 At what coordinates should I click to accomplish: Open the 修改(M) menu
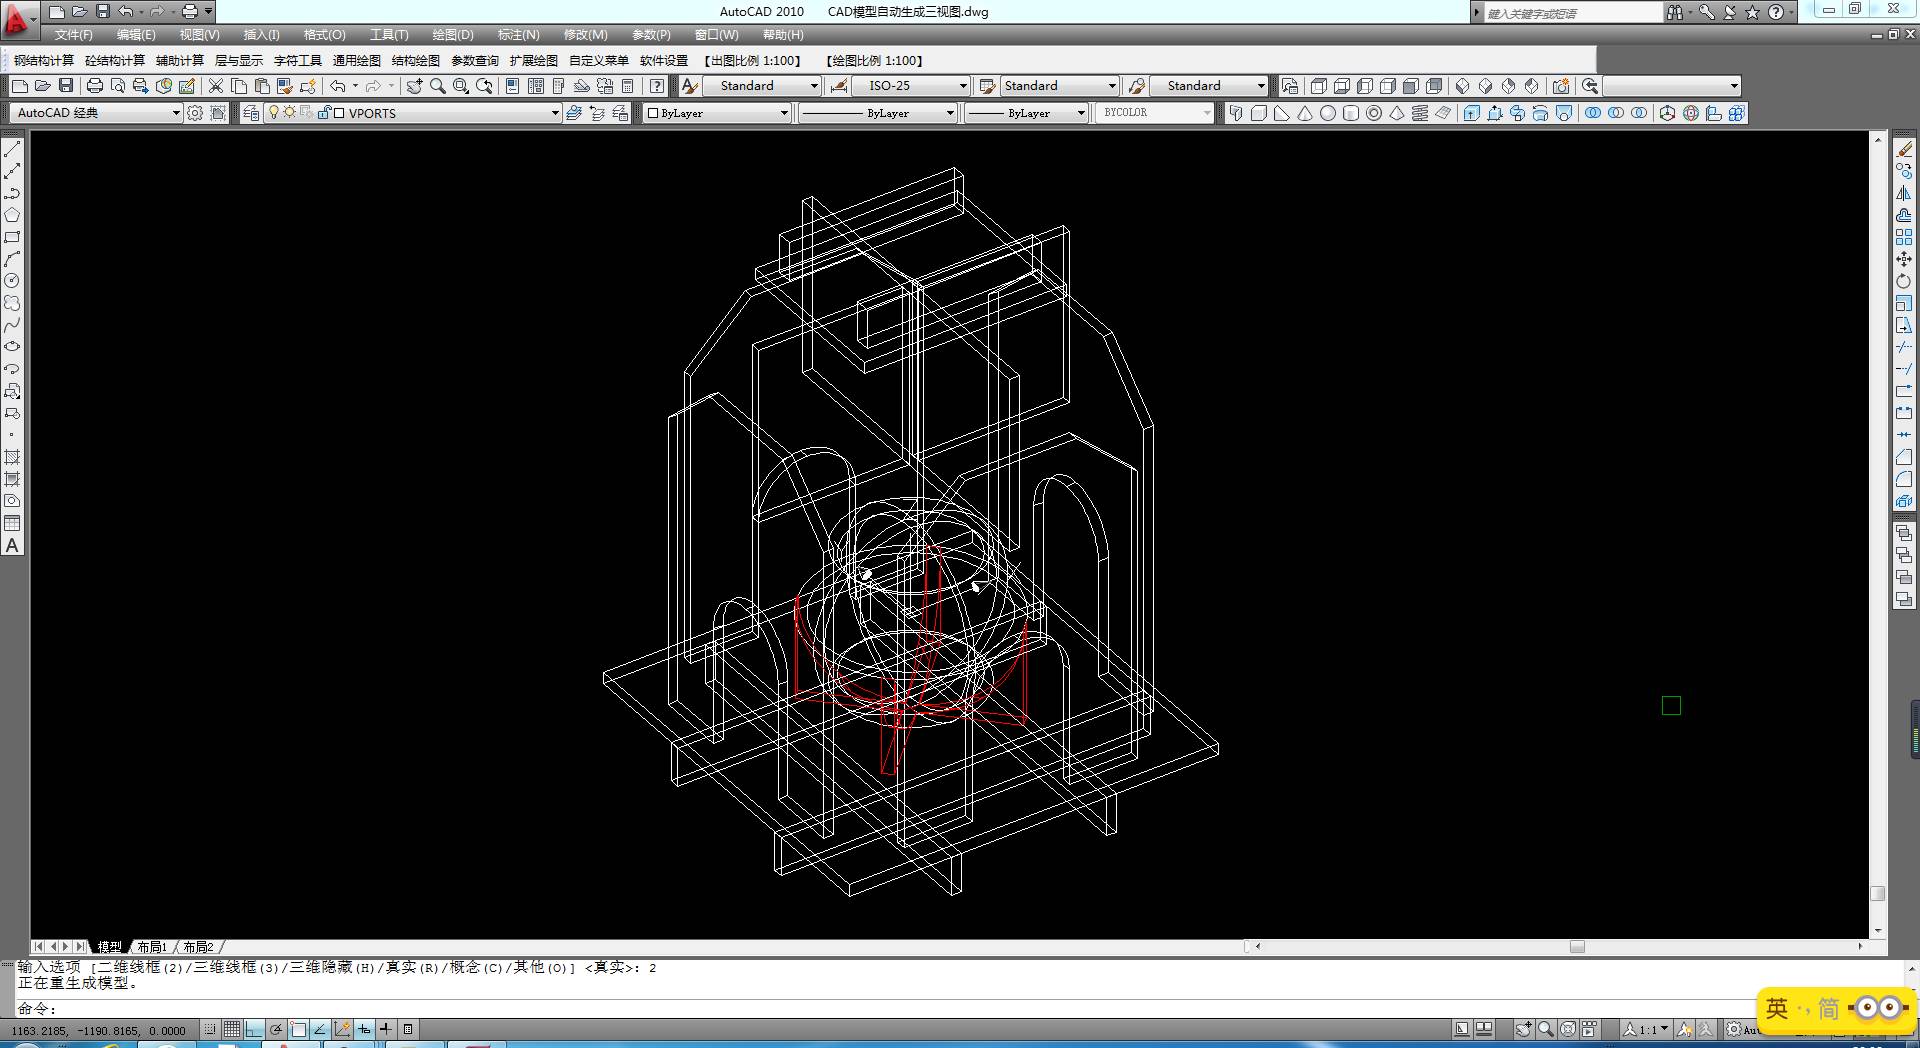click(x=585, y=35)
